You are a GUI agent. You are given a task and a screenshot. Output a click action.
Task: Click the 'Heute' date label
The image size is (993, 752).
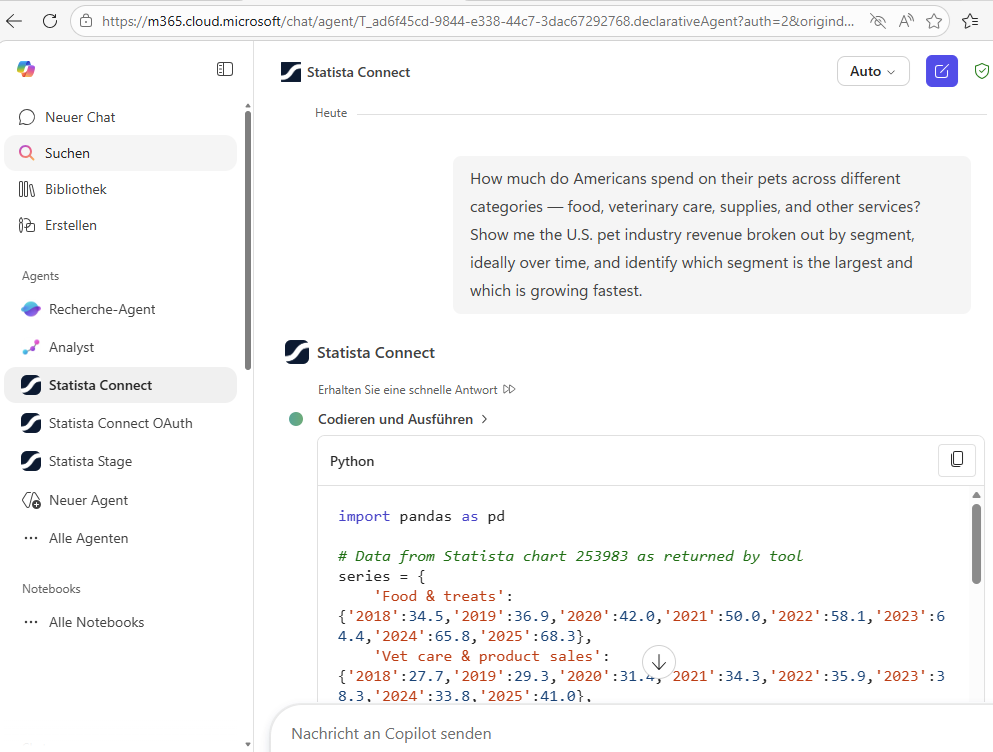(331, 113)
